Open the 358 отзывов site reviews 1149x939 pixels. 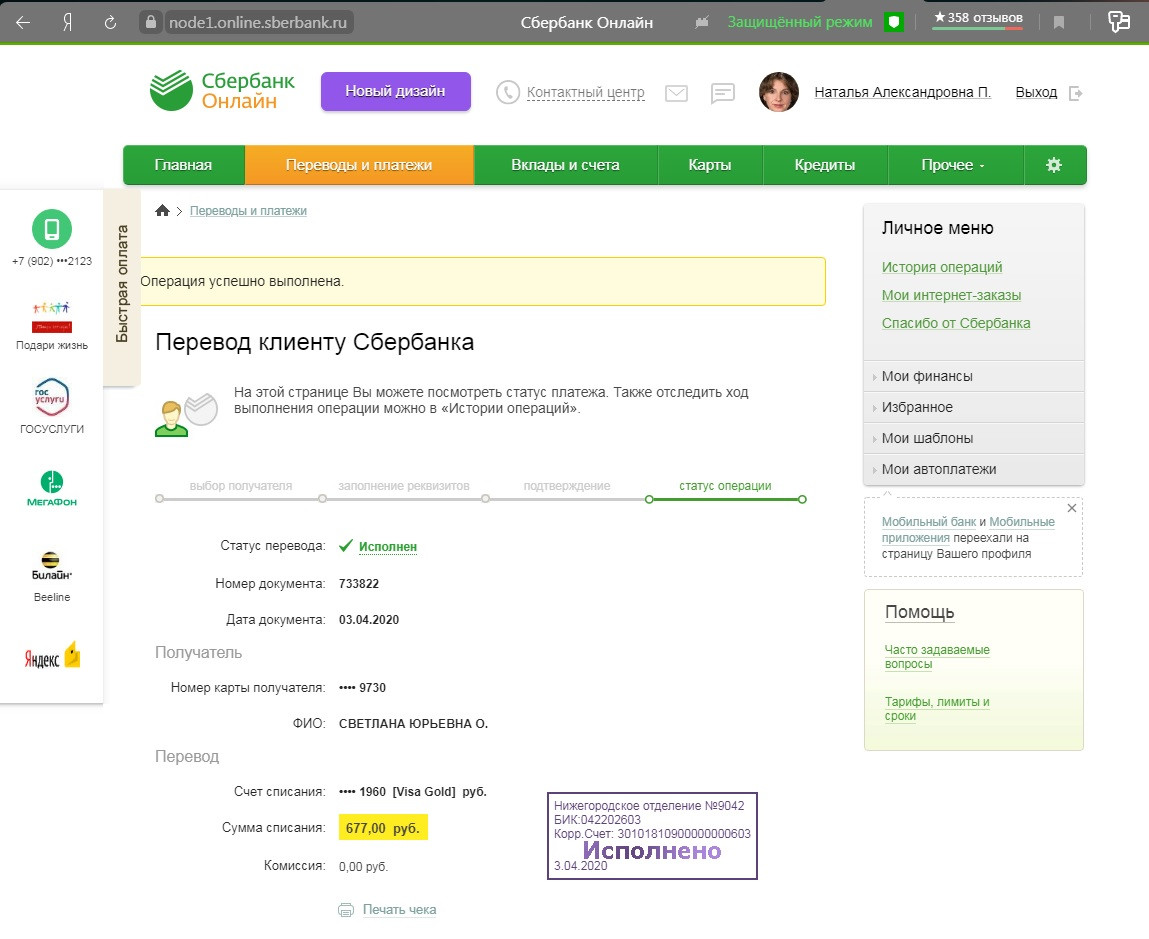coord(978,18)
